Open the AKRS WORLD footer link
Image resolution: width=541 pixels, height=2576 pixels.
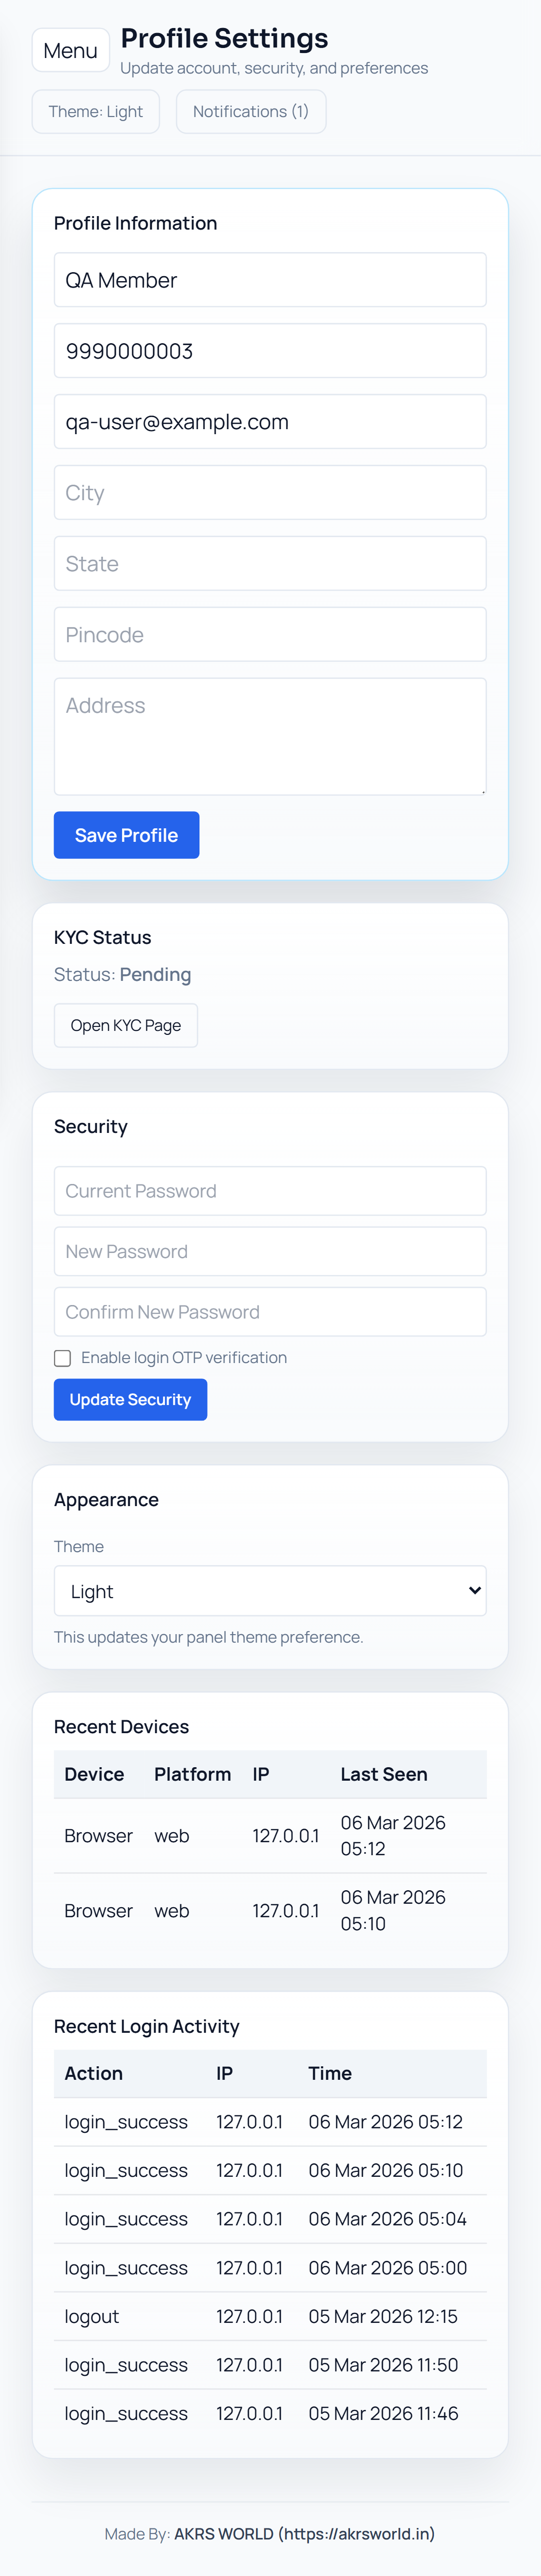tap(304, 2534)
